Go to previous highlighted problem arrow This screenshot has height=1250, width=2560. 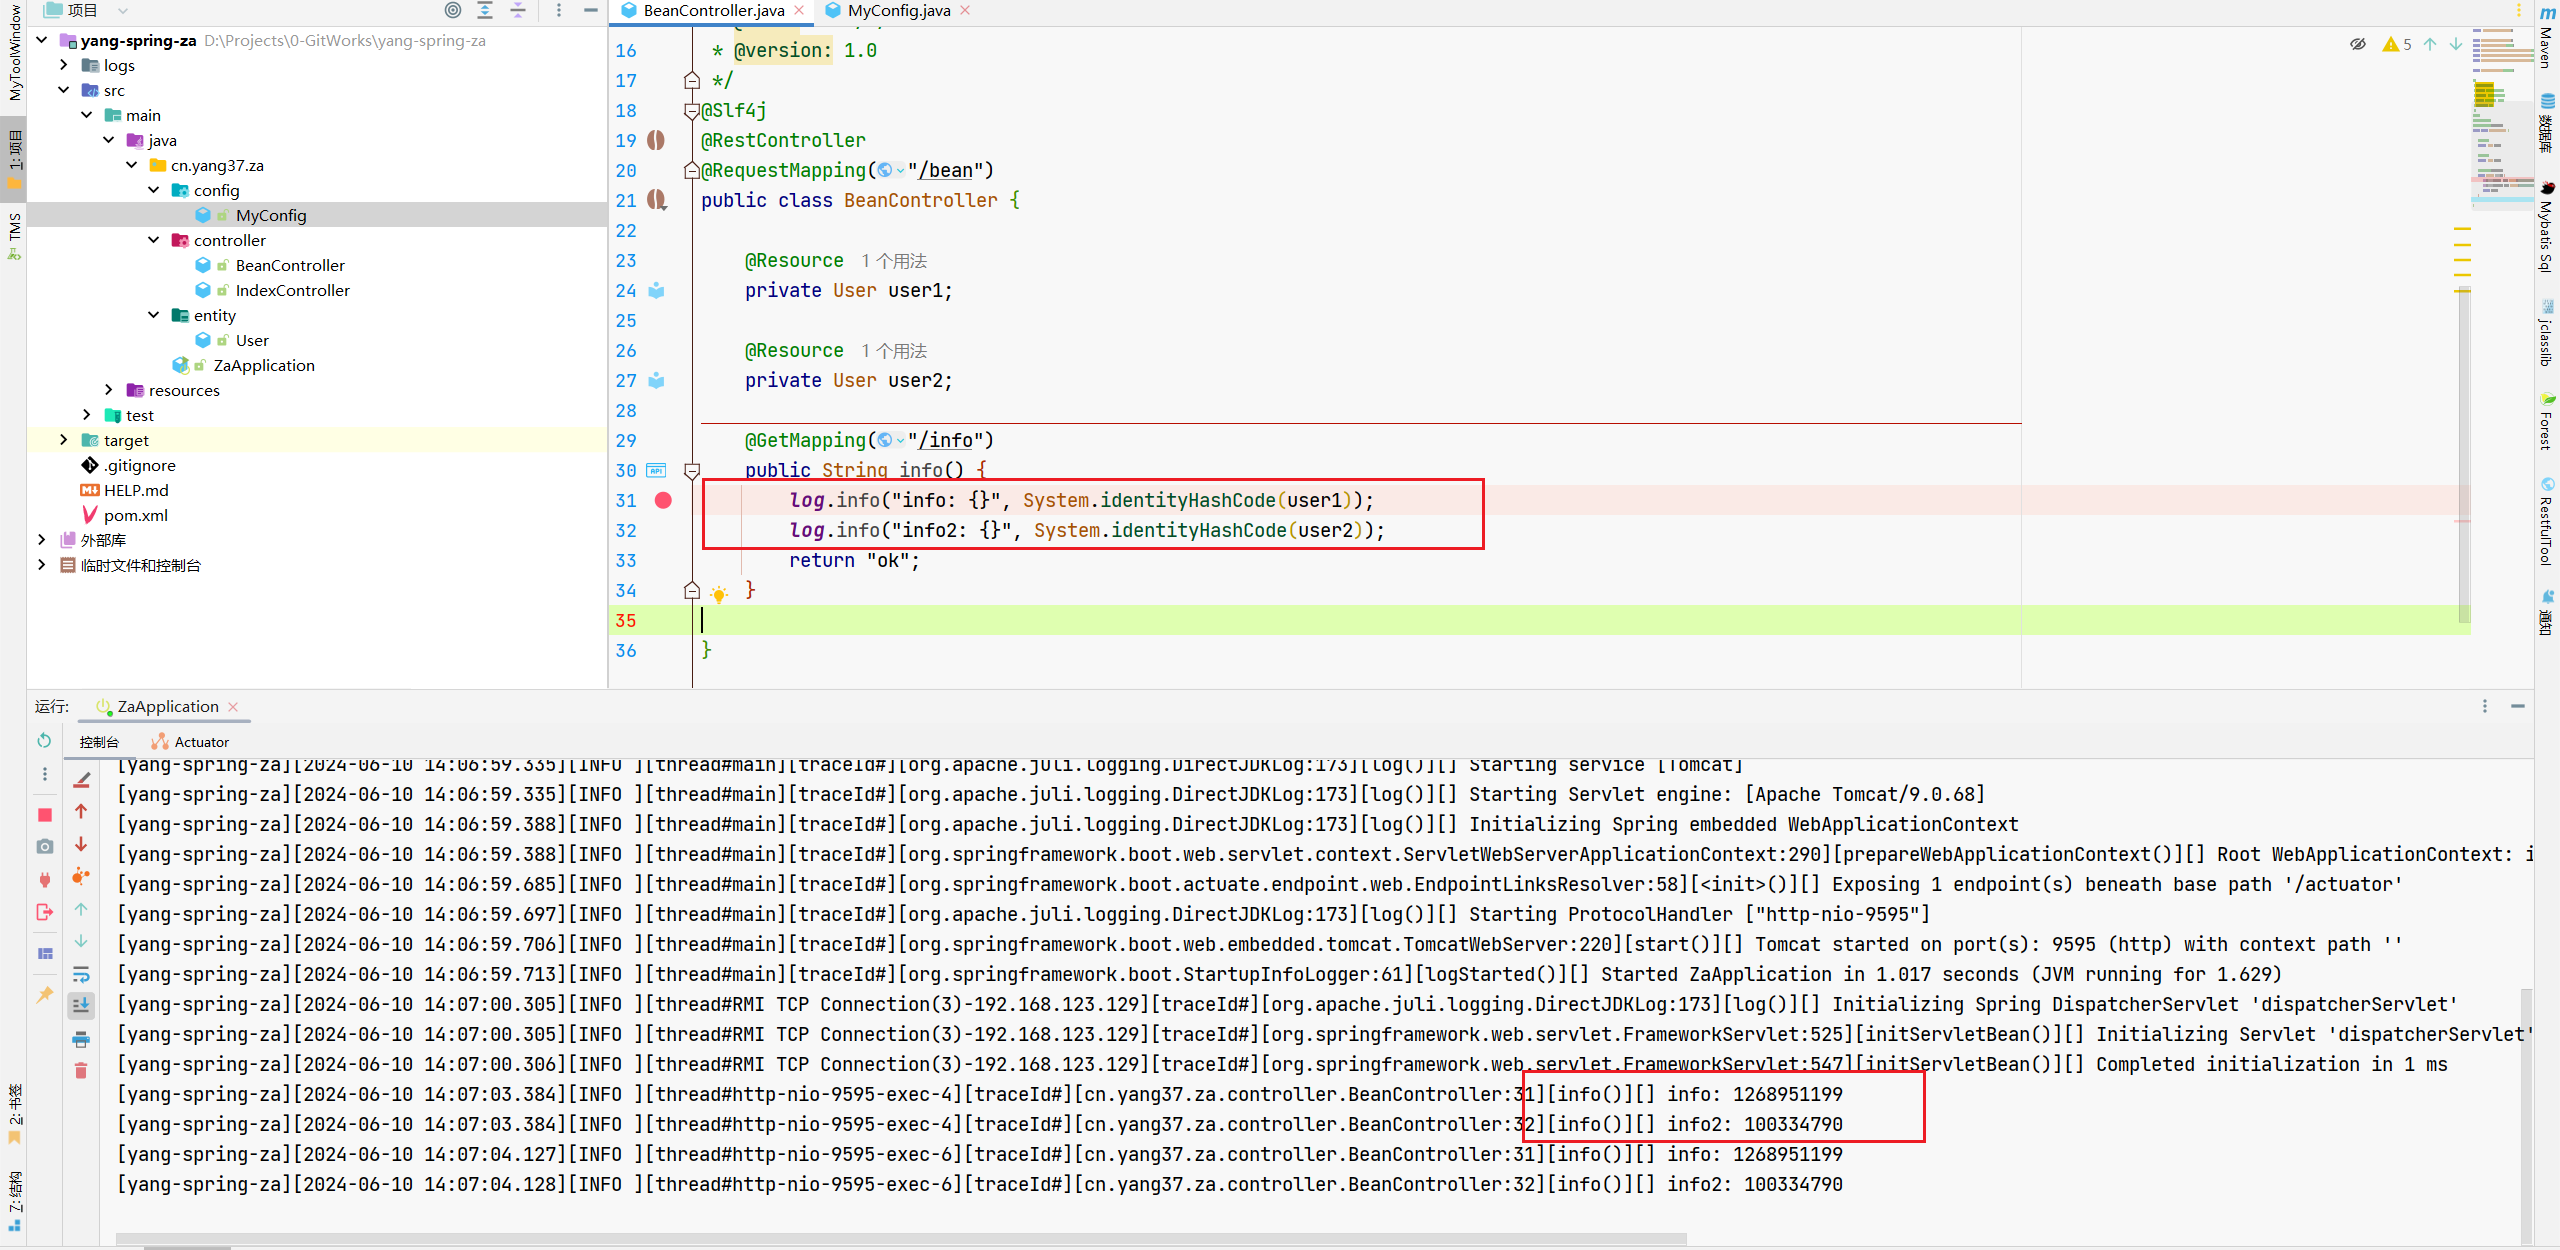click(x=2430, y=44)
